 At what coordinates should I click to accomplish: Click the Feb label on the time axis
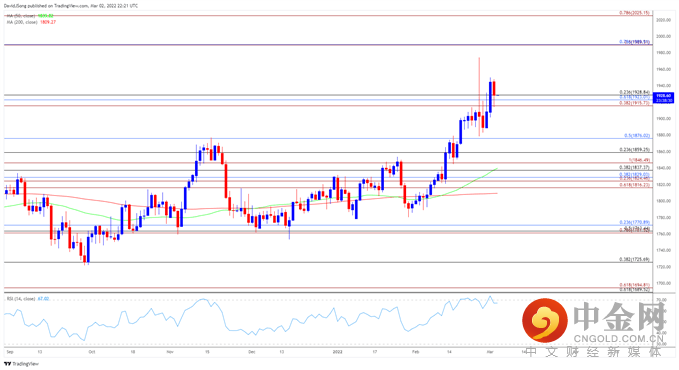click(x=415, y=352)
